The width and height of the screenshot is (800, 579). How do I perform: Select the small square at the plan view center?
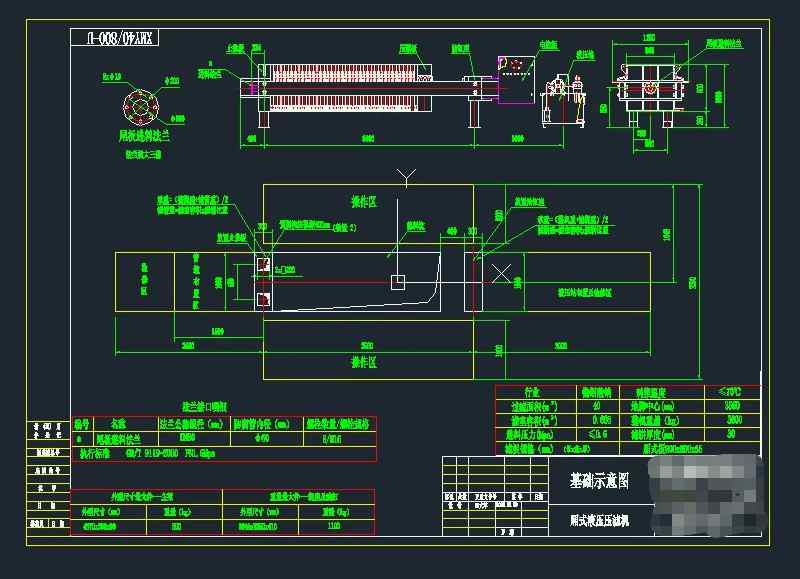point(397,282)
